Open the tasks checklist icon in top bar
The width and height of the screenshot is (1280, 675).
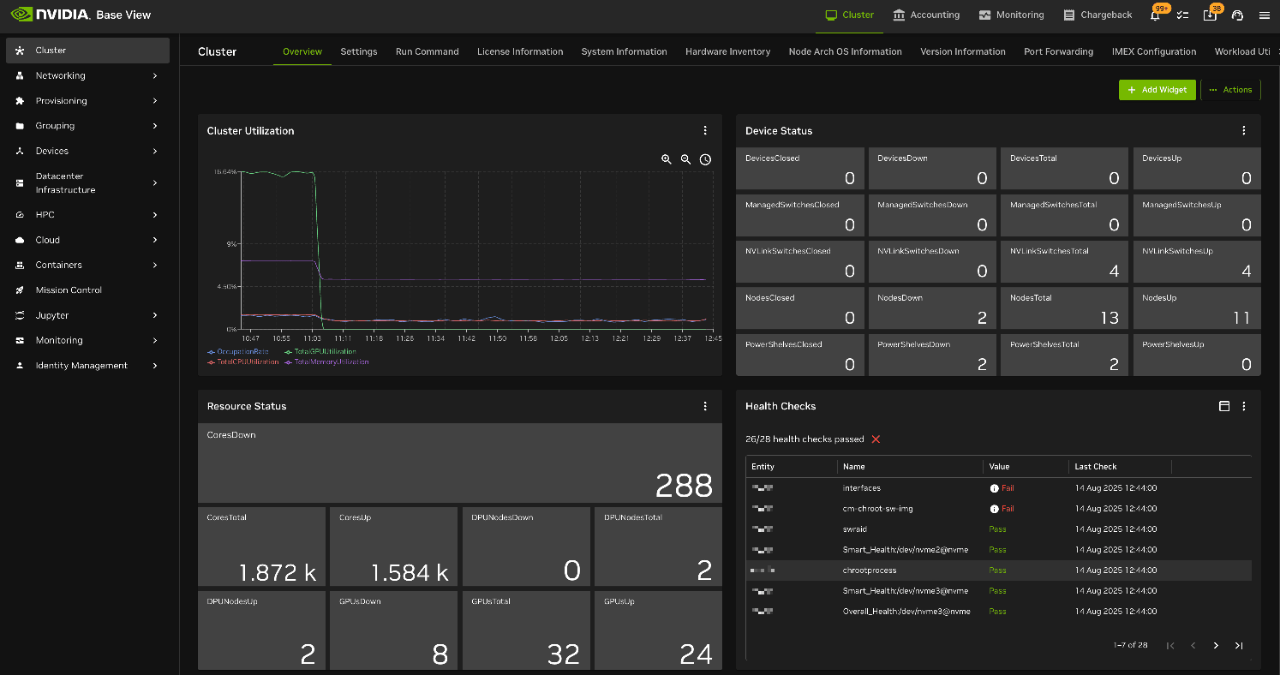click(x=1184, y=15)
